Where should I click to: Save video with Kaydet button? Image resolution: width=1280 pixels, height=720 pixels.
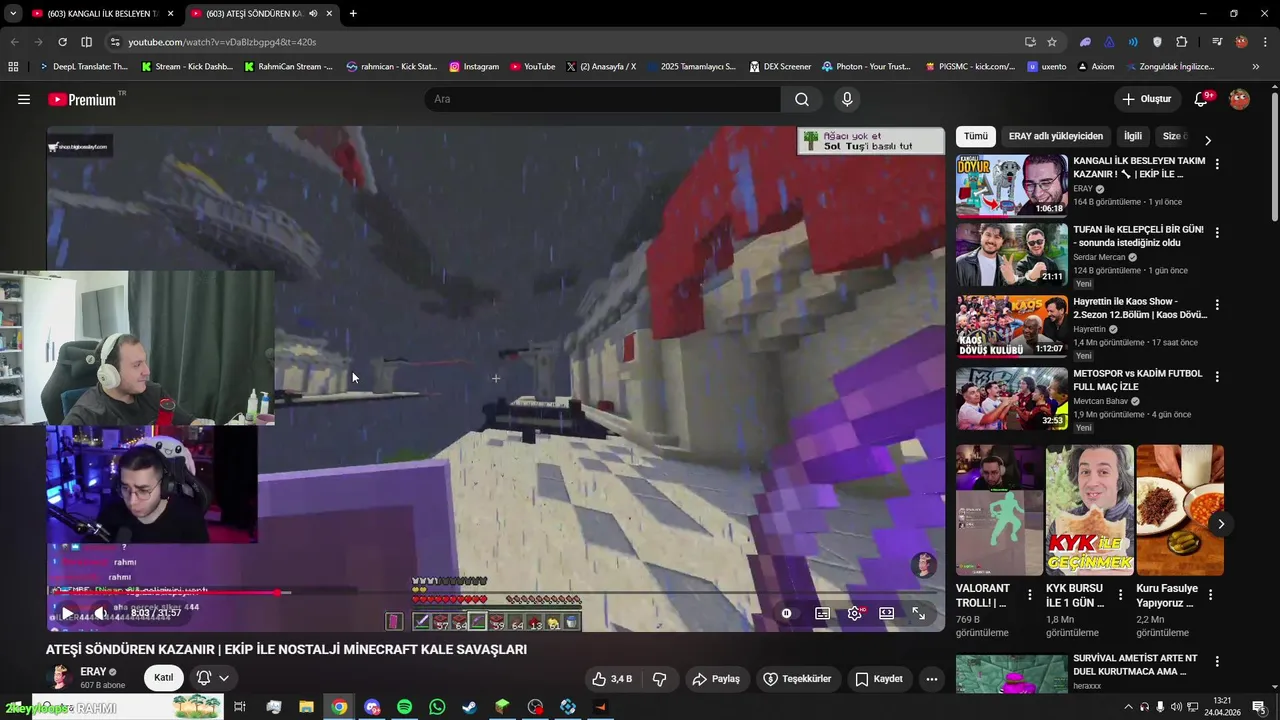pos(879,679)
